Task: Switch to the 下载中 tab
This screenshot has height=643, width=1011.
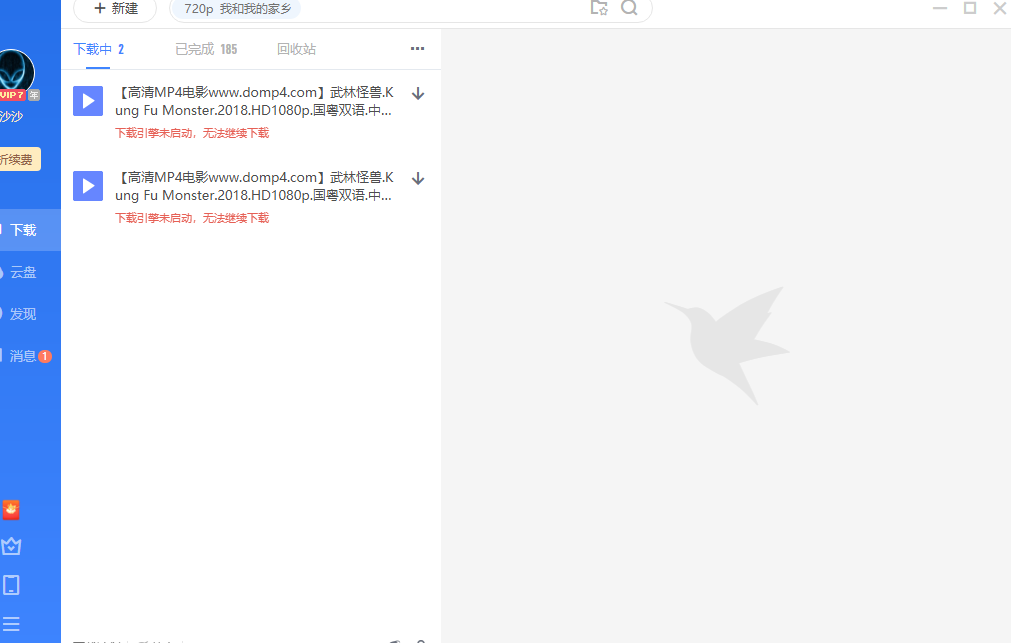Action: pyautogui.click(x=98, y=49)
